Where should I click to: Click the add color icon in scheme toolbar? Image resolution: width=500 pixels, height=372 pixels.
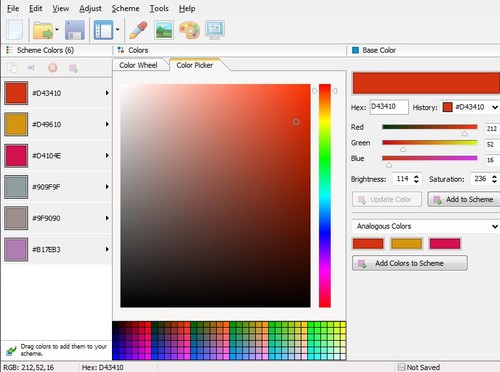(x=73, y=68)
